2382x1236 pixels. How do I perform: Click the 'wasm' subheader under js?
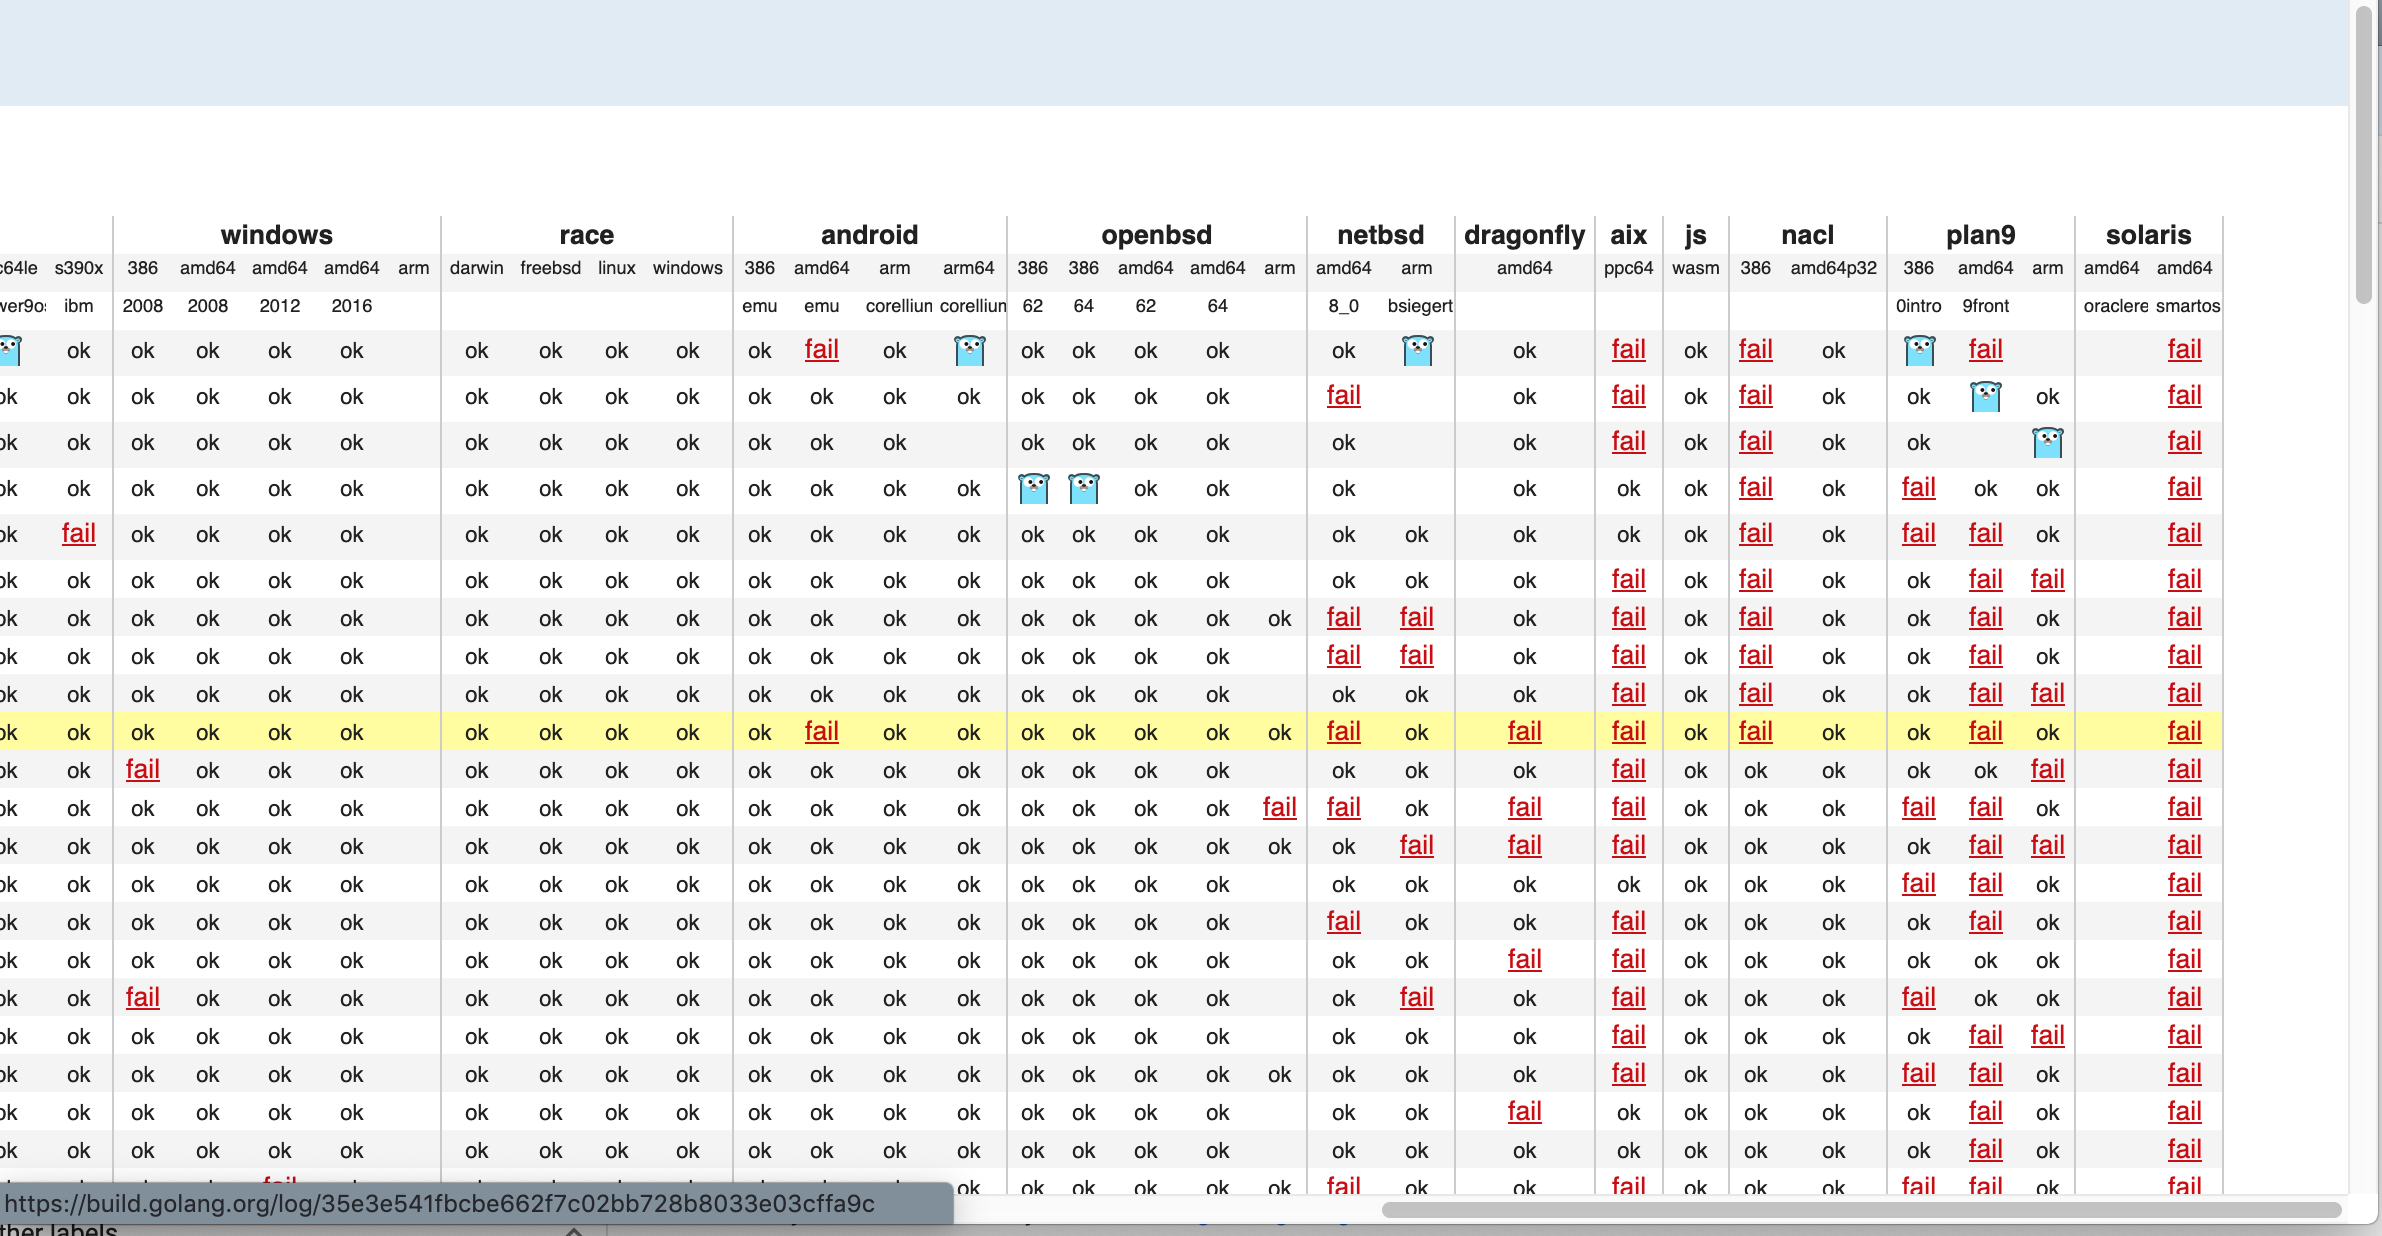click(x=1696, y=268)
